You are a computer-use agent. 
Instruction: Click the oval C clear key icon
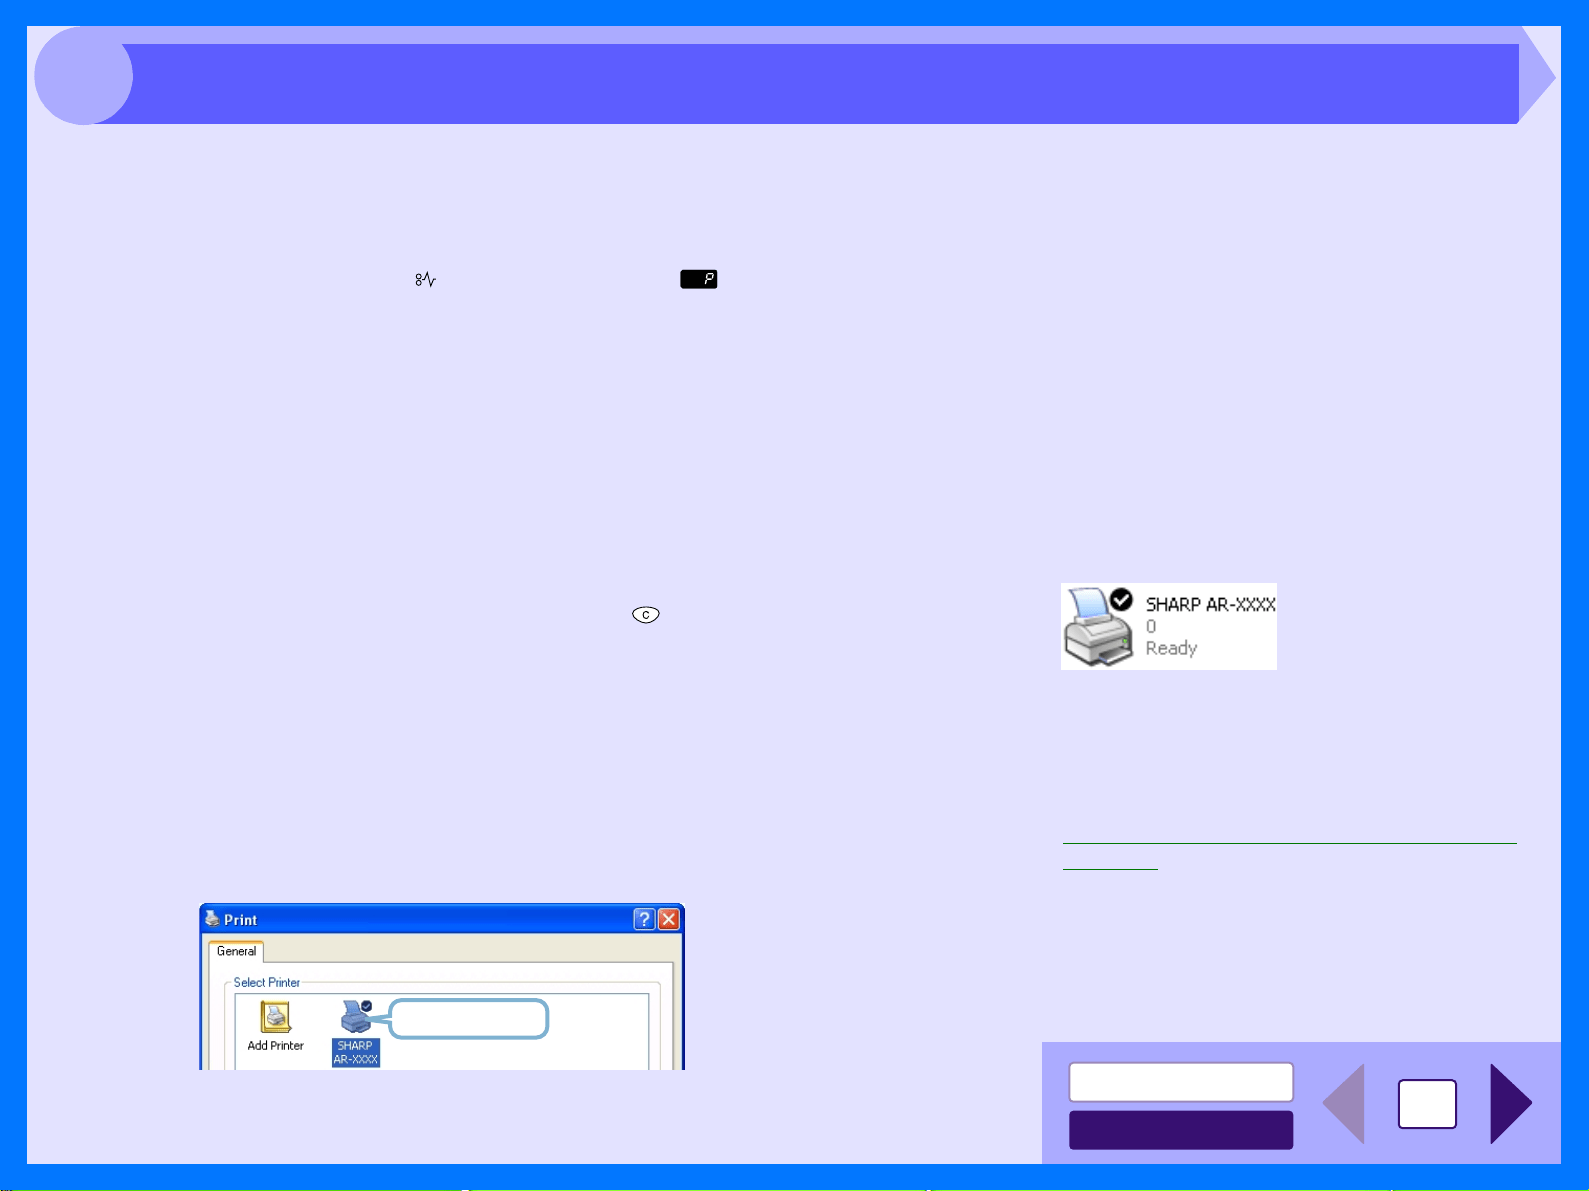[x=646, y=615]
